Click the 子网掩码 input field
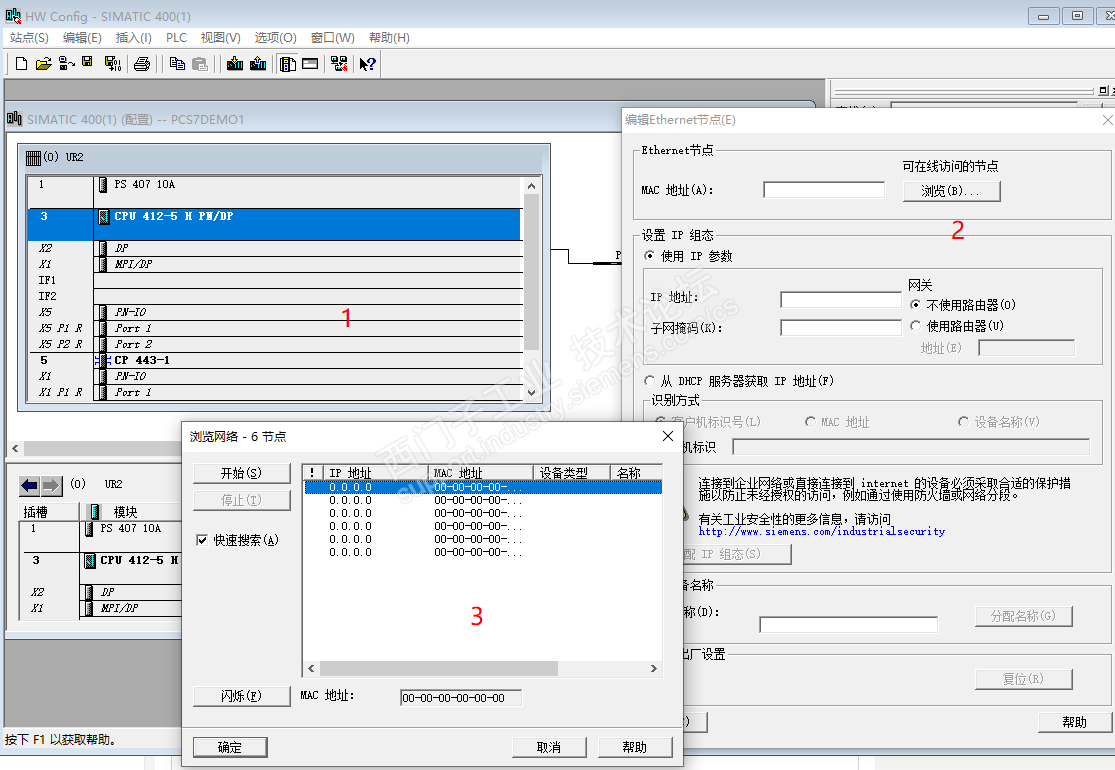This screenshot has height=770, width=1115. (841, 327)
